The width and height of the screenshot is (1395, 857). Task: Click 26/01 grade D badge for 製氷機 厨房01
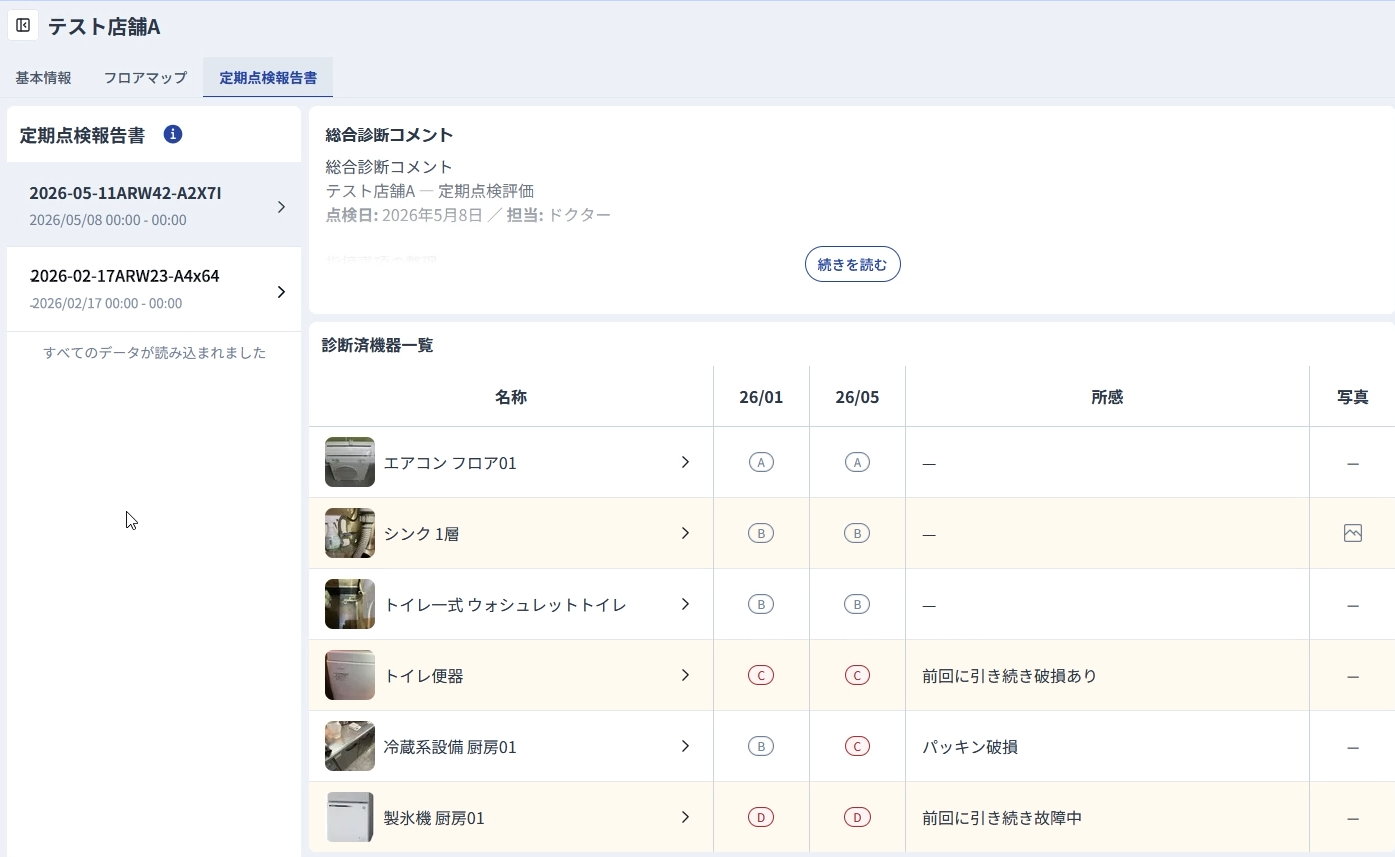(x=761, y=817)
